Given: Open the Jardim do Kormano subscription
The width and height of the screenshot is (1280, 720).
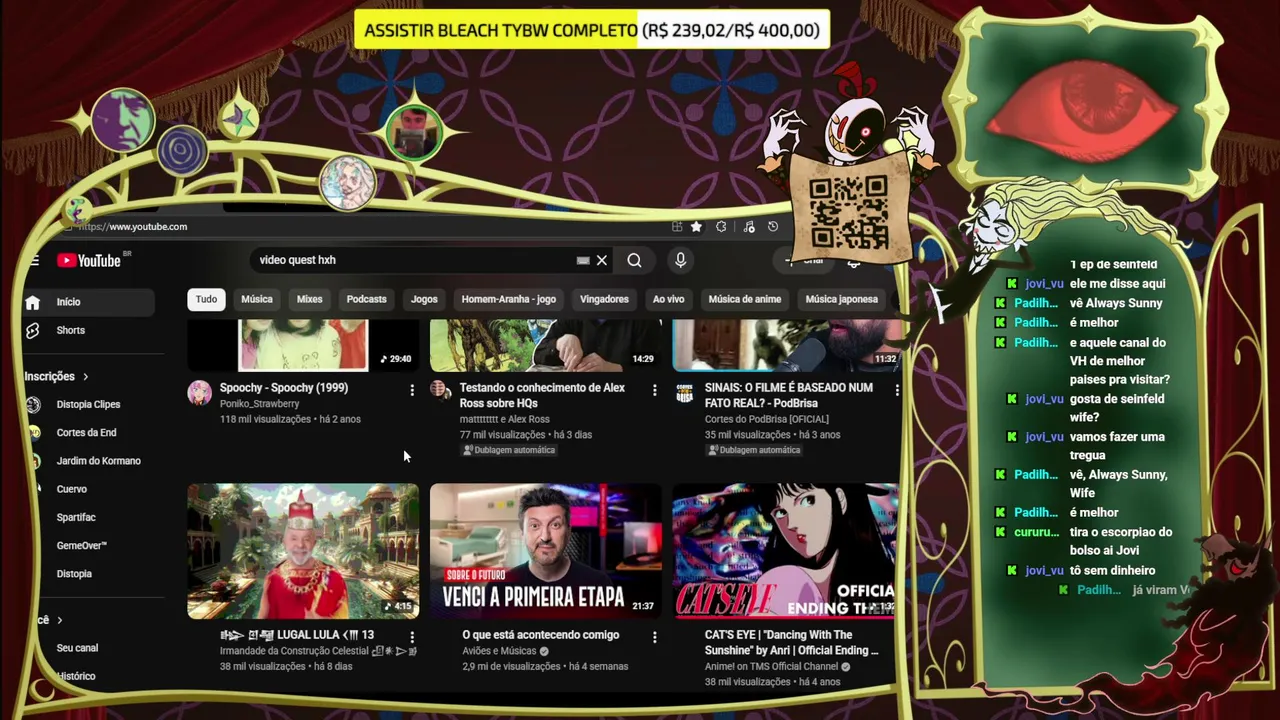Looking at the screenshot, I should point(98,461).
